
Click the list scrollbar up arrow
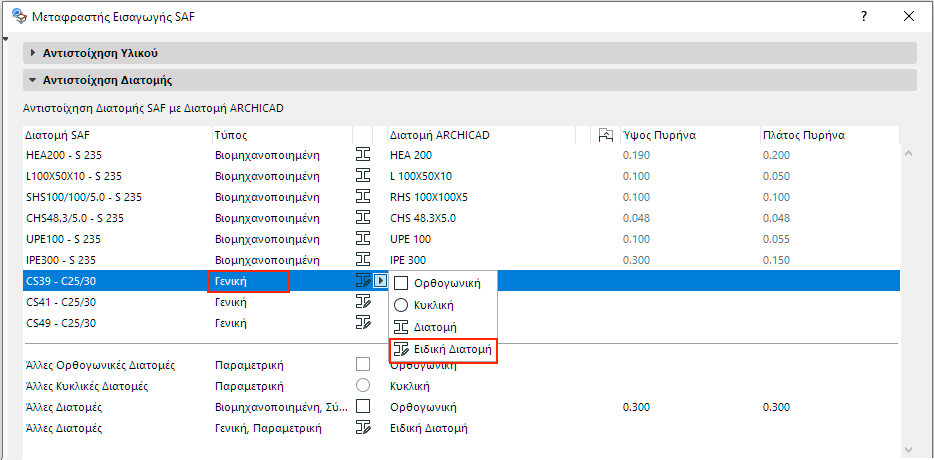[x=908, y=154]
